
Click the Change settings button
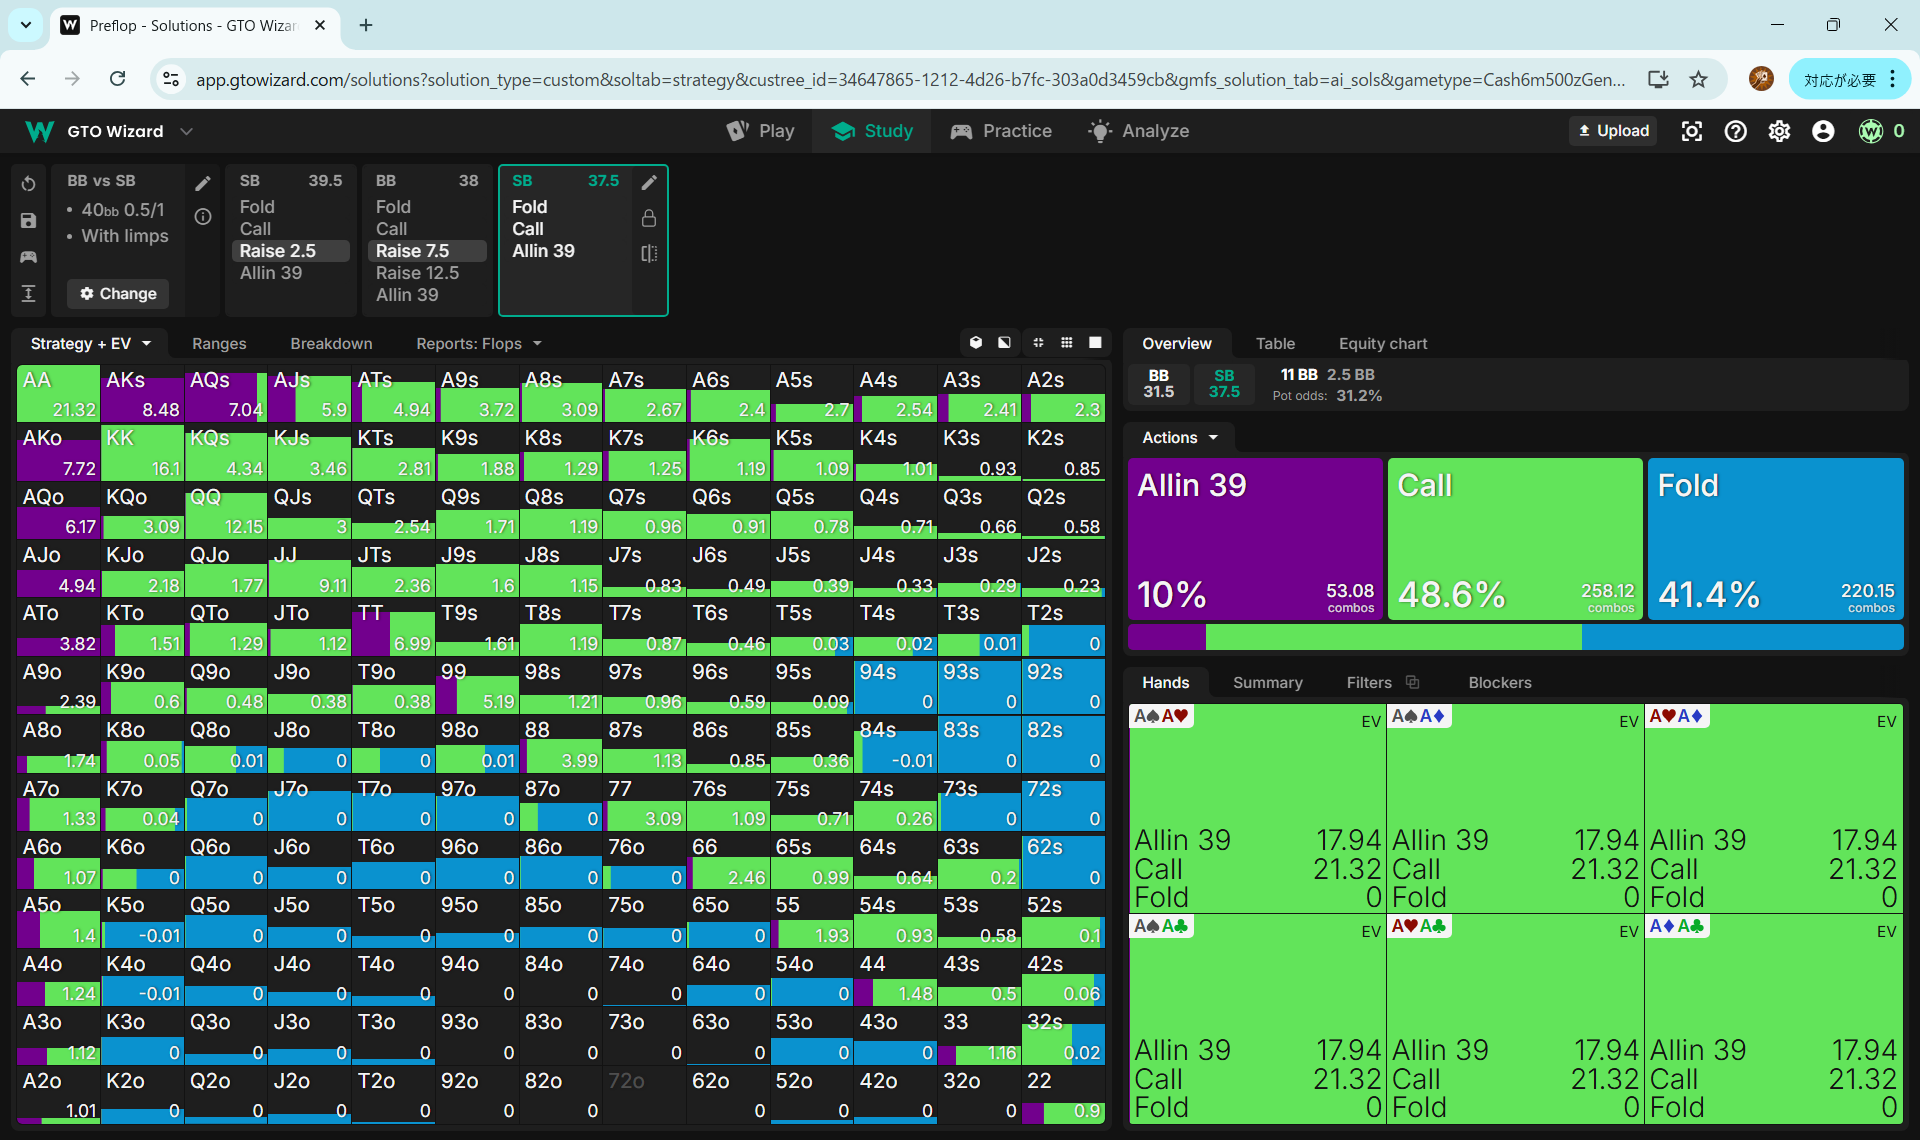coord(118,293)
